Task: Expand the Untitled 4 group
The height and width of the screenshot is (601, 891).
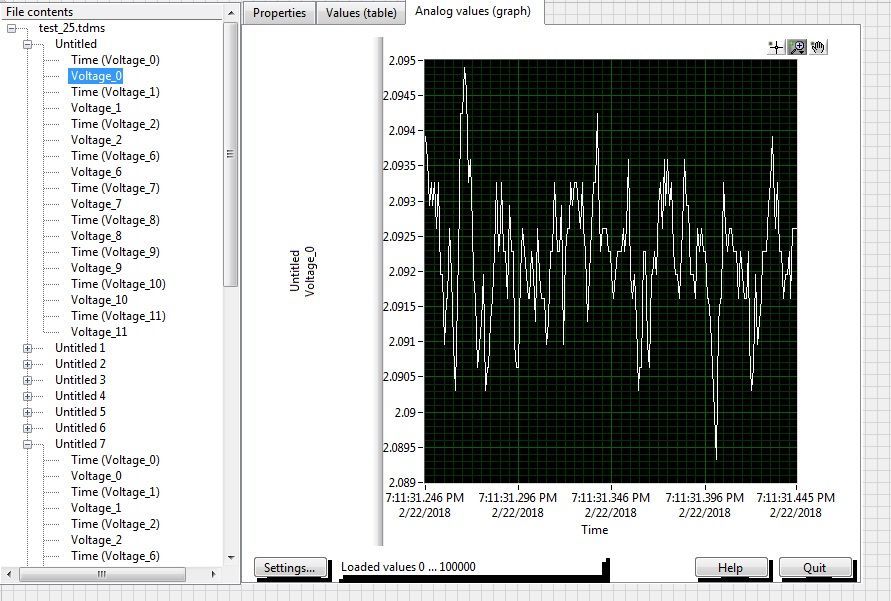Action: coord(27,396)
